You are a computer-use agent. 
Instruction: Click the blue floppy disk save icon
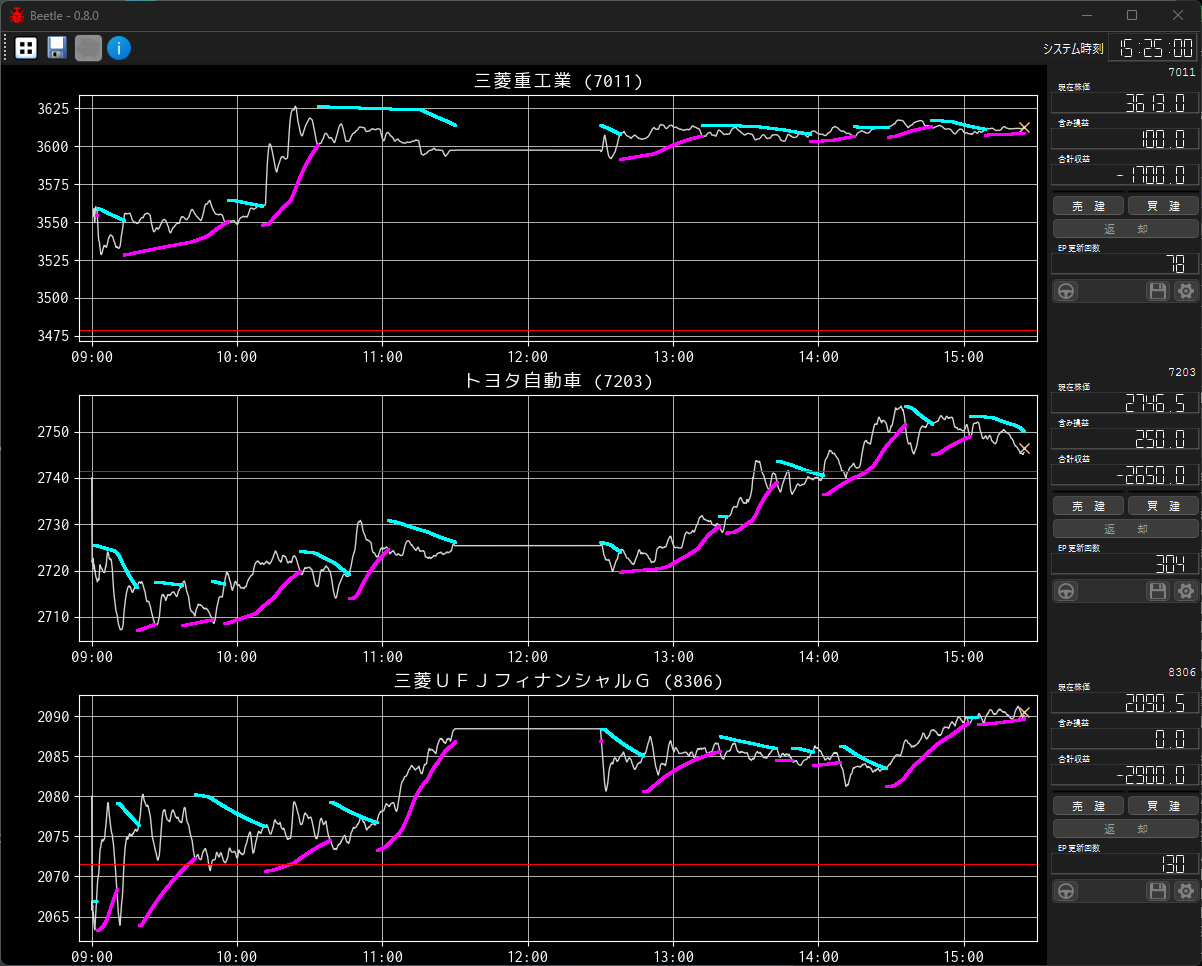pos(57,48)
